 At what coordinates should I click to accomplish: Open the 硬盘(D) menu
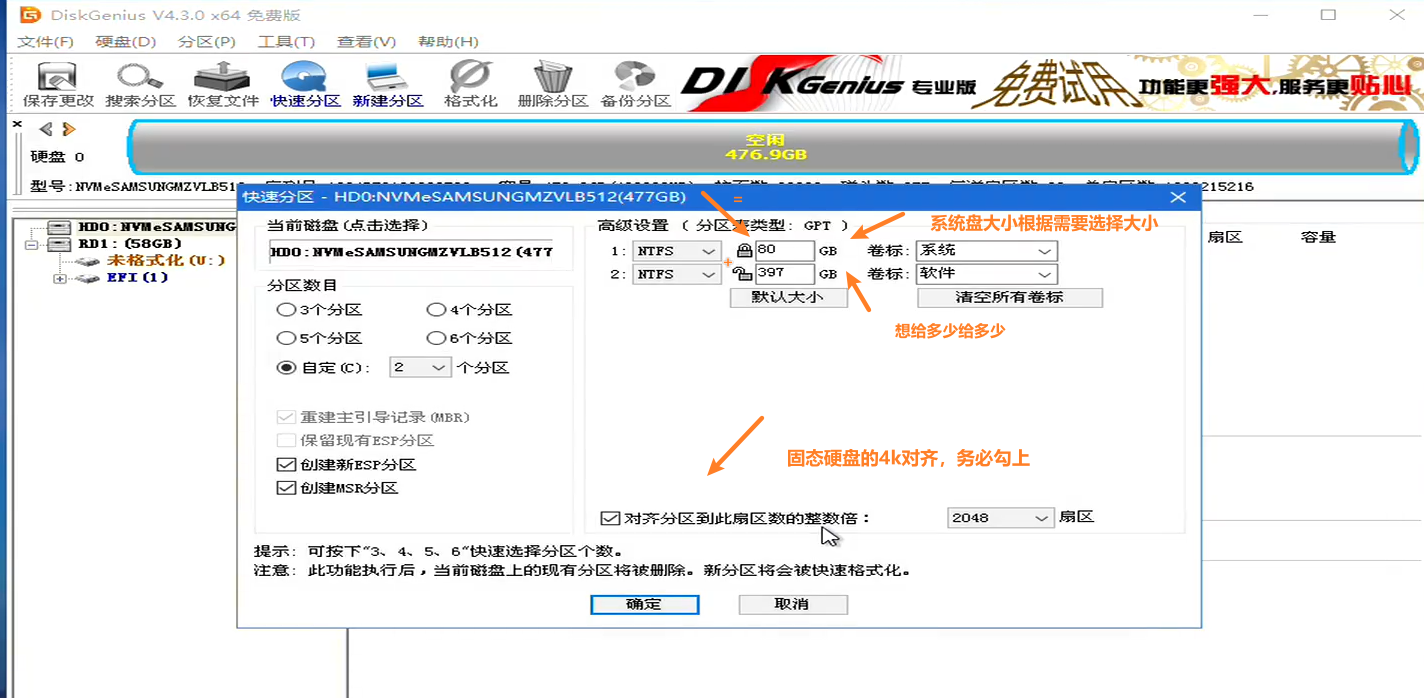(x=126, y=41)
